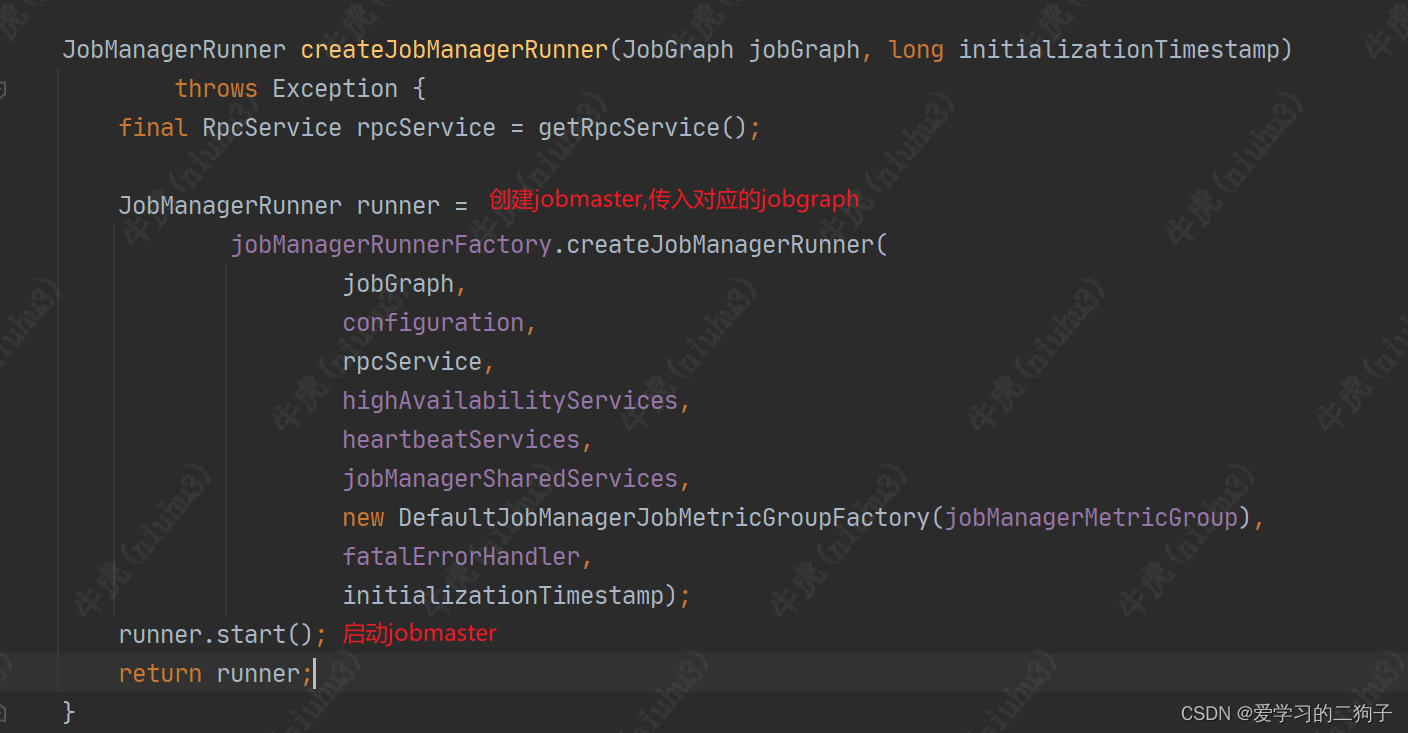Click the bookmark icon in the left gutter
The height and width of the screenshot is (733, 1408).
[x=5, y=88]
